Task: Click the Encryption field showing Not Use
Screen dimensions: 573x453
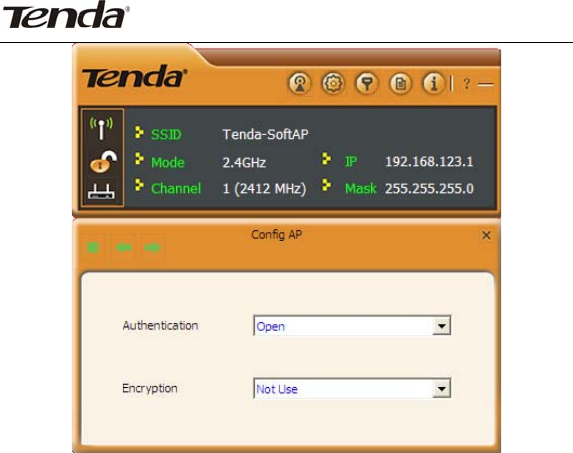Action: pyautogui.click(x=352, y=388)
